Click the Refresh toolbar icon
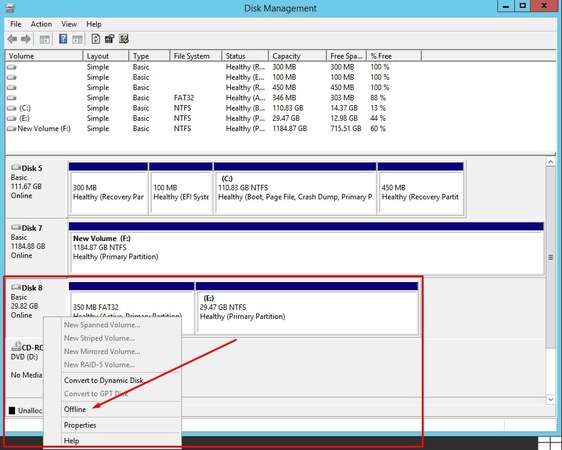 pos(95,39)
